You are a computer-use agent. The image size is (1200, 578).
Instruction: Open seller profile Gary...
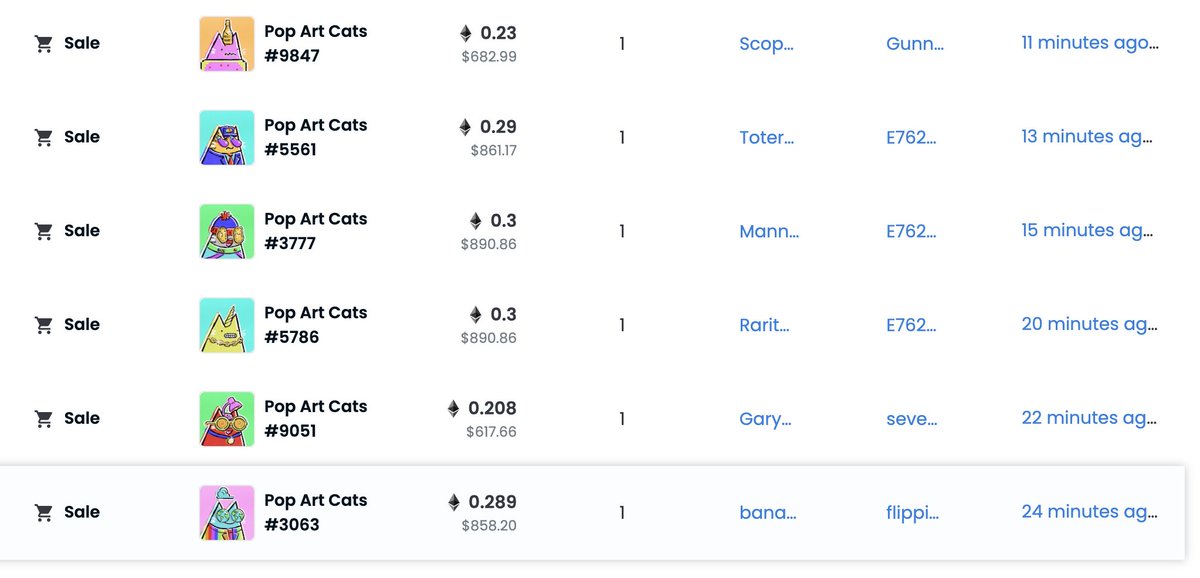[766, 419]
